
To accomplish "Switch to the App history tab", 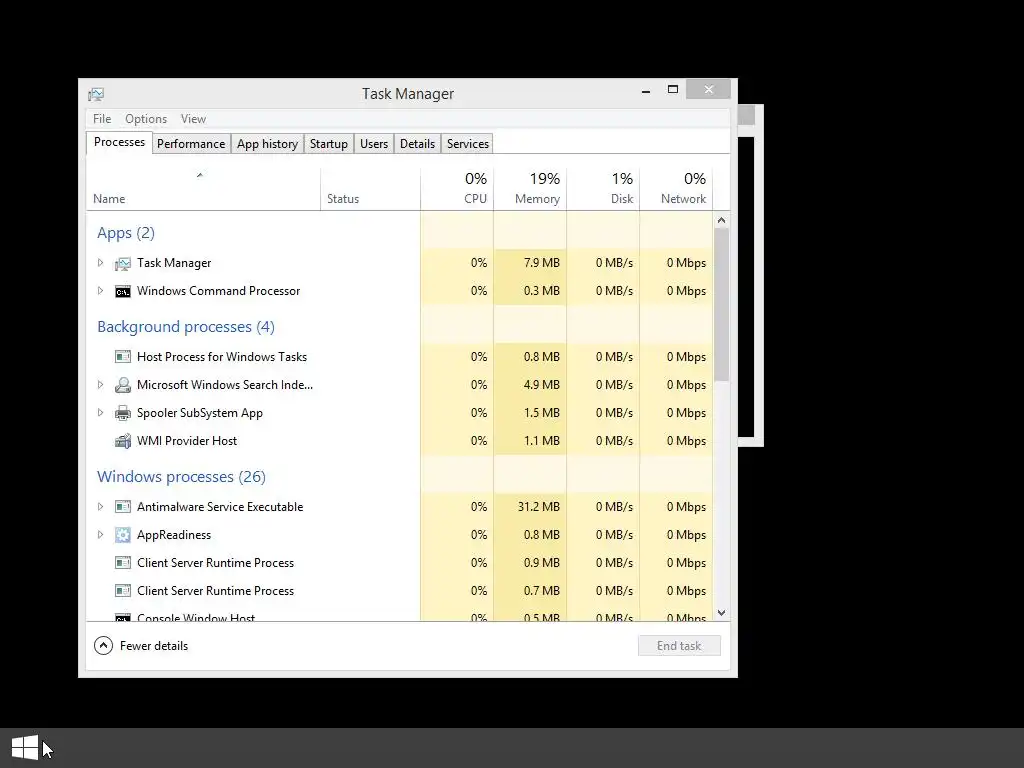I will pyautogui.click(x=267, y=144).
